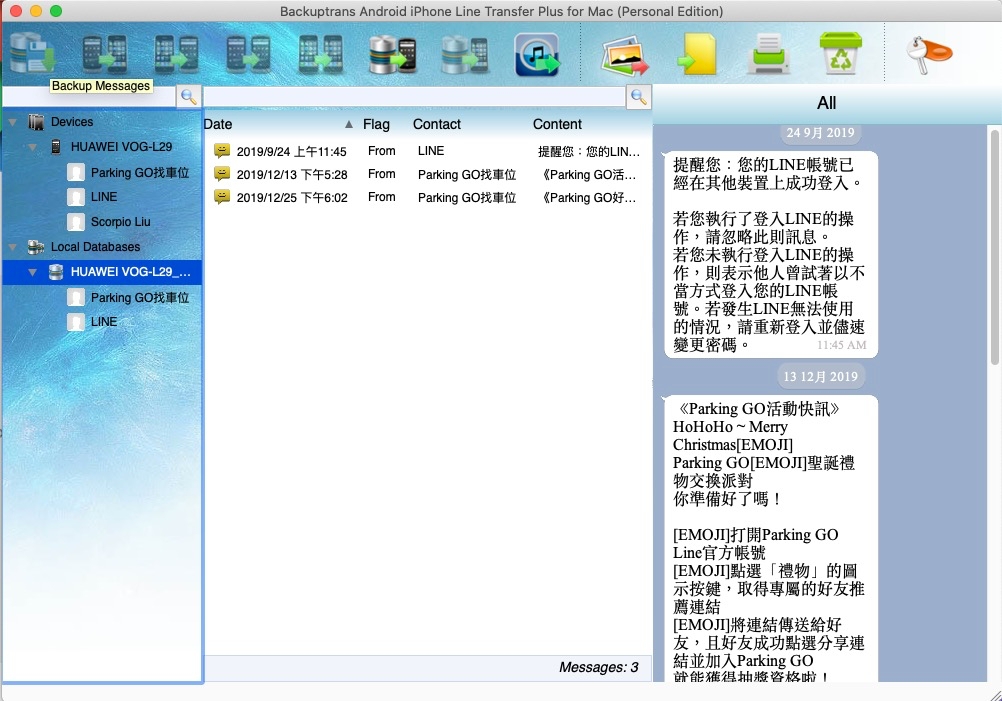This screenshot has height=701, width=1002.
Task: Collapse the Devices tree section
Action: tap(12, 122)
